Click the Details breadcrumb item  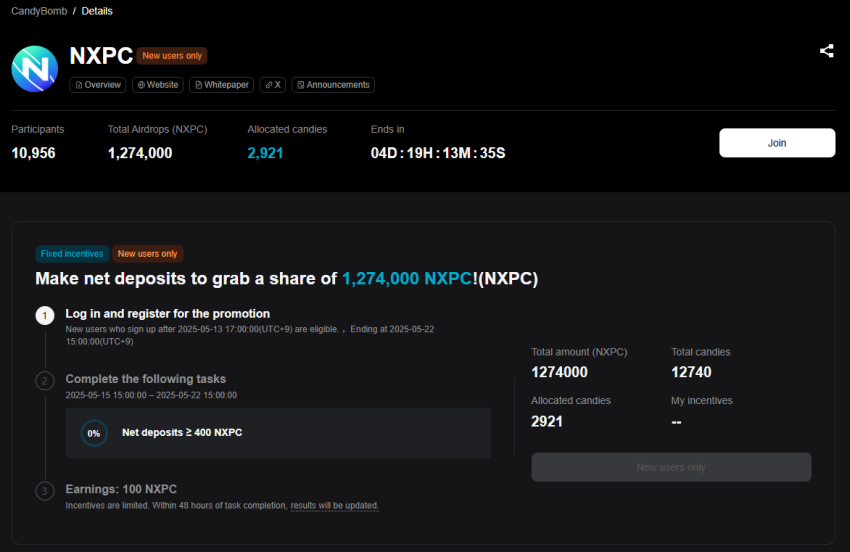97,11
